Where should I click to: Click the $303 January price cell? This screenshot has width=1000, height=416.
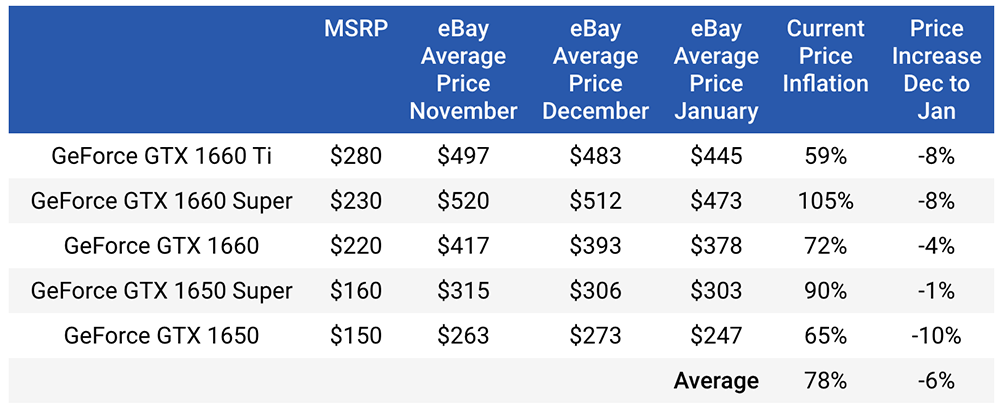coord(716,291)
